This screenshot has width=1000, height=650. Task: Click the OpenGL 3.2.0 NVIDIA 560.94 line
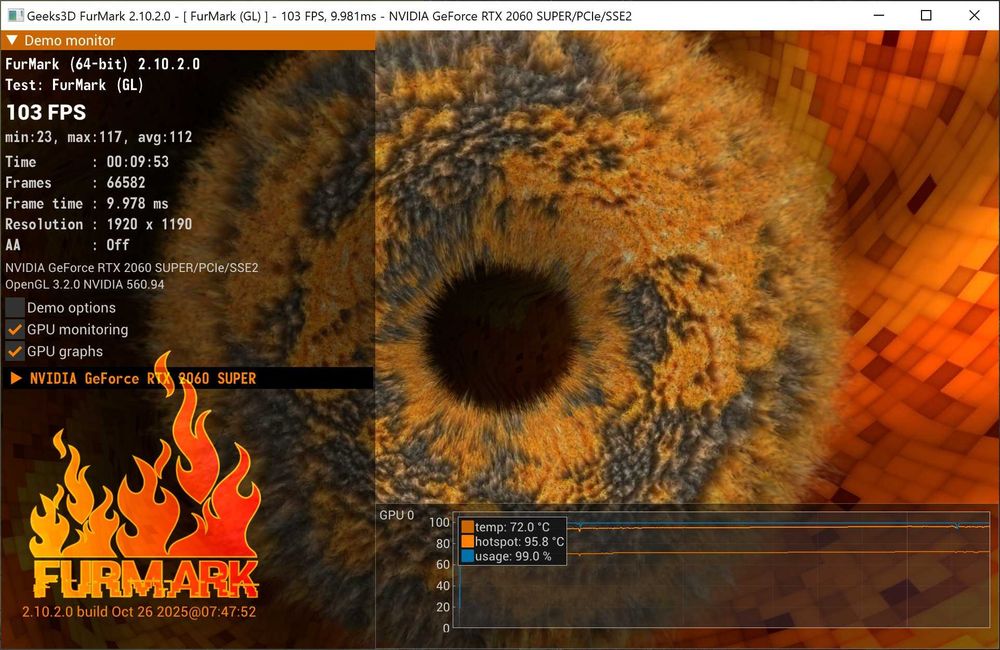[85, 284]
